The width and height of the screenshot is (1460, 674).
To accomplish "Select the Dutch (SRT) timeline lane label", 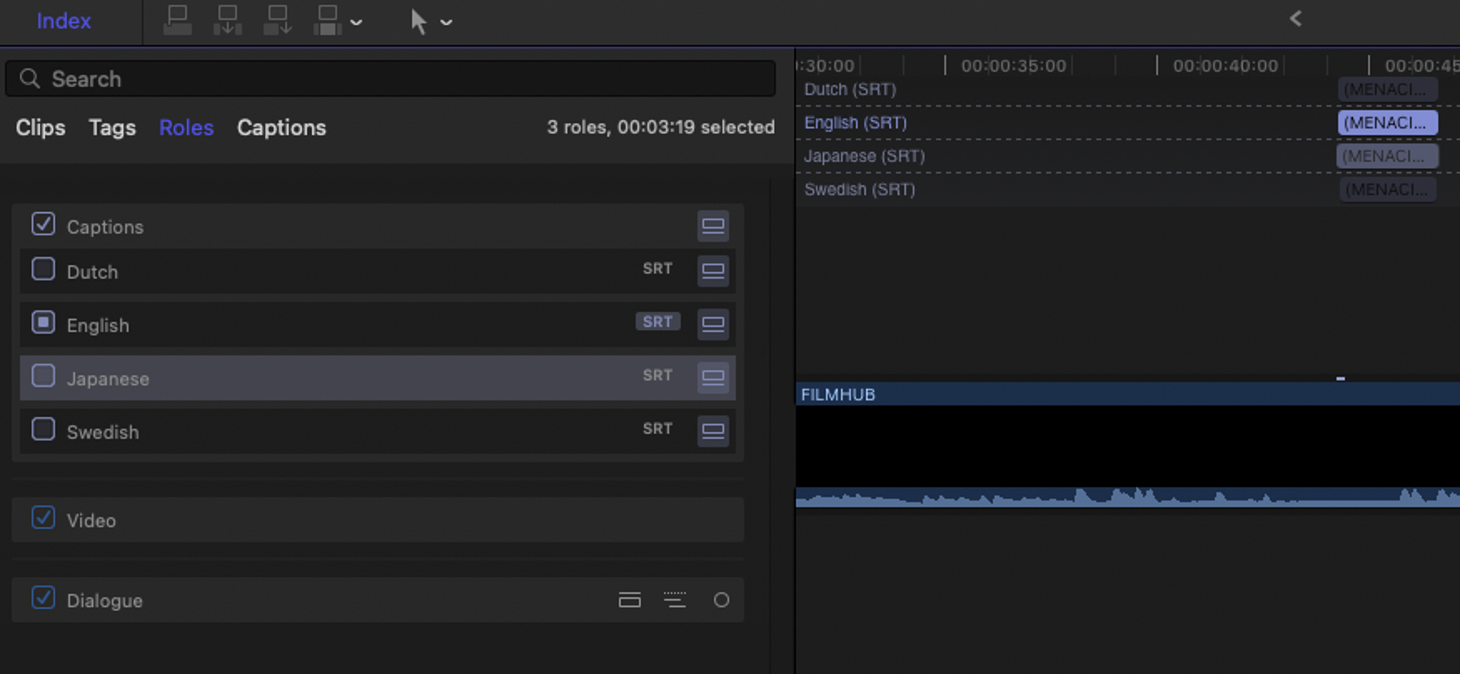I will pos(850,90).
